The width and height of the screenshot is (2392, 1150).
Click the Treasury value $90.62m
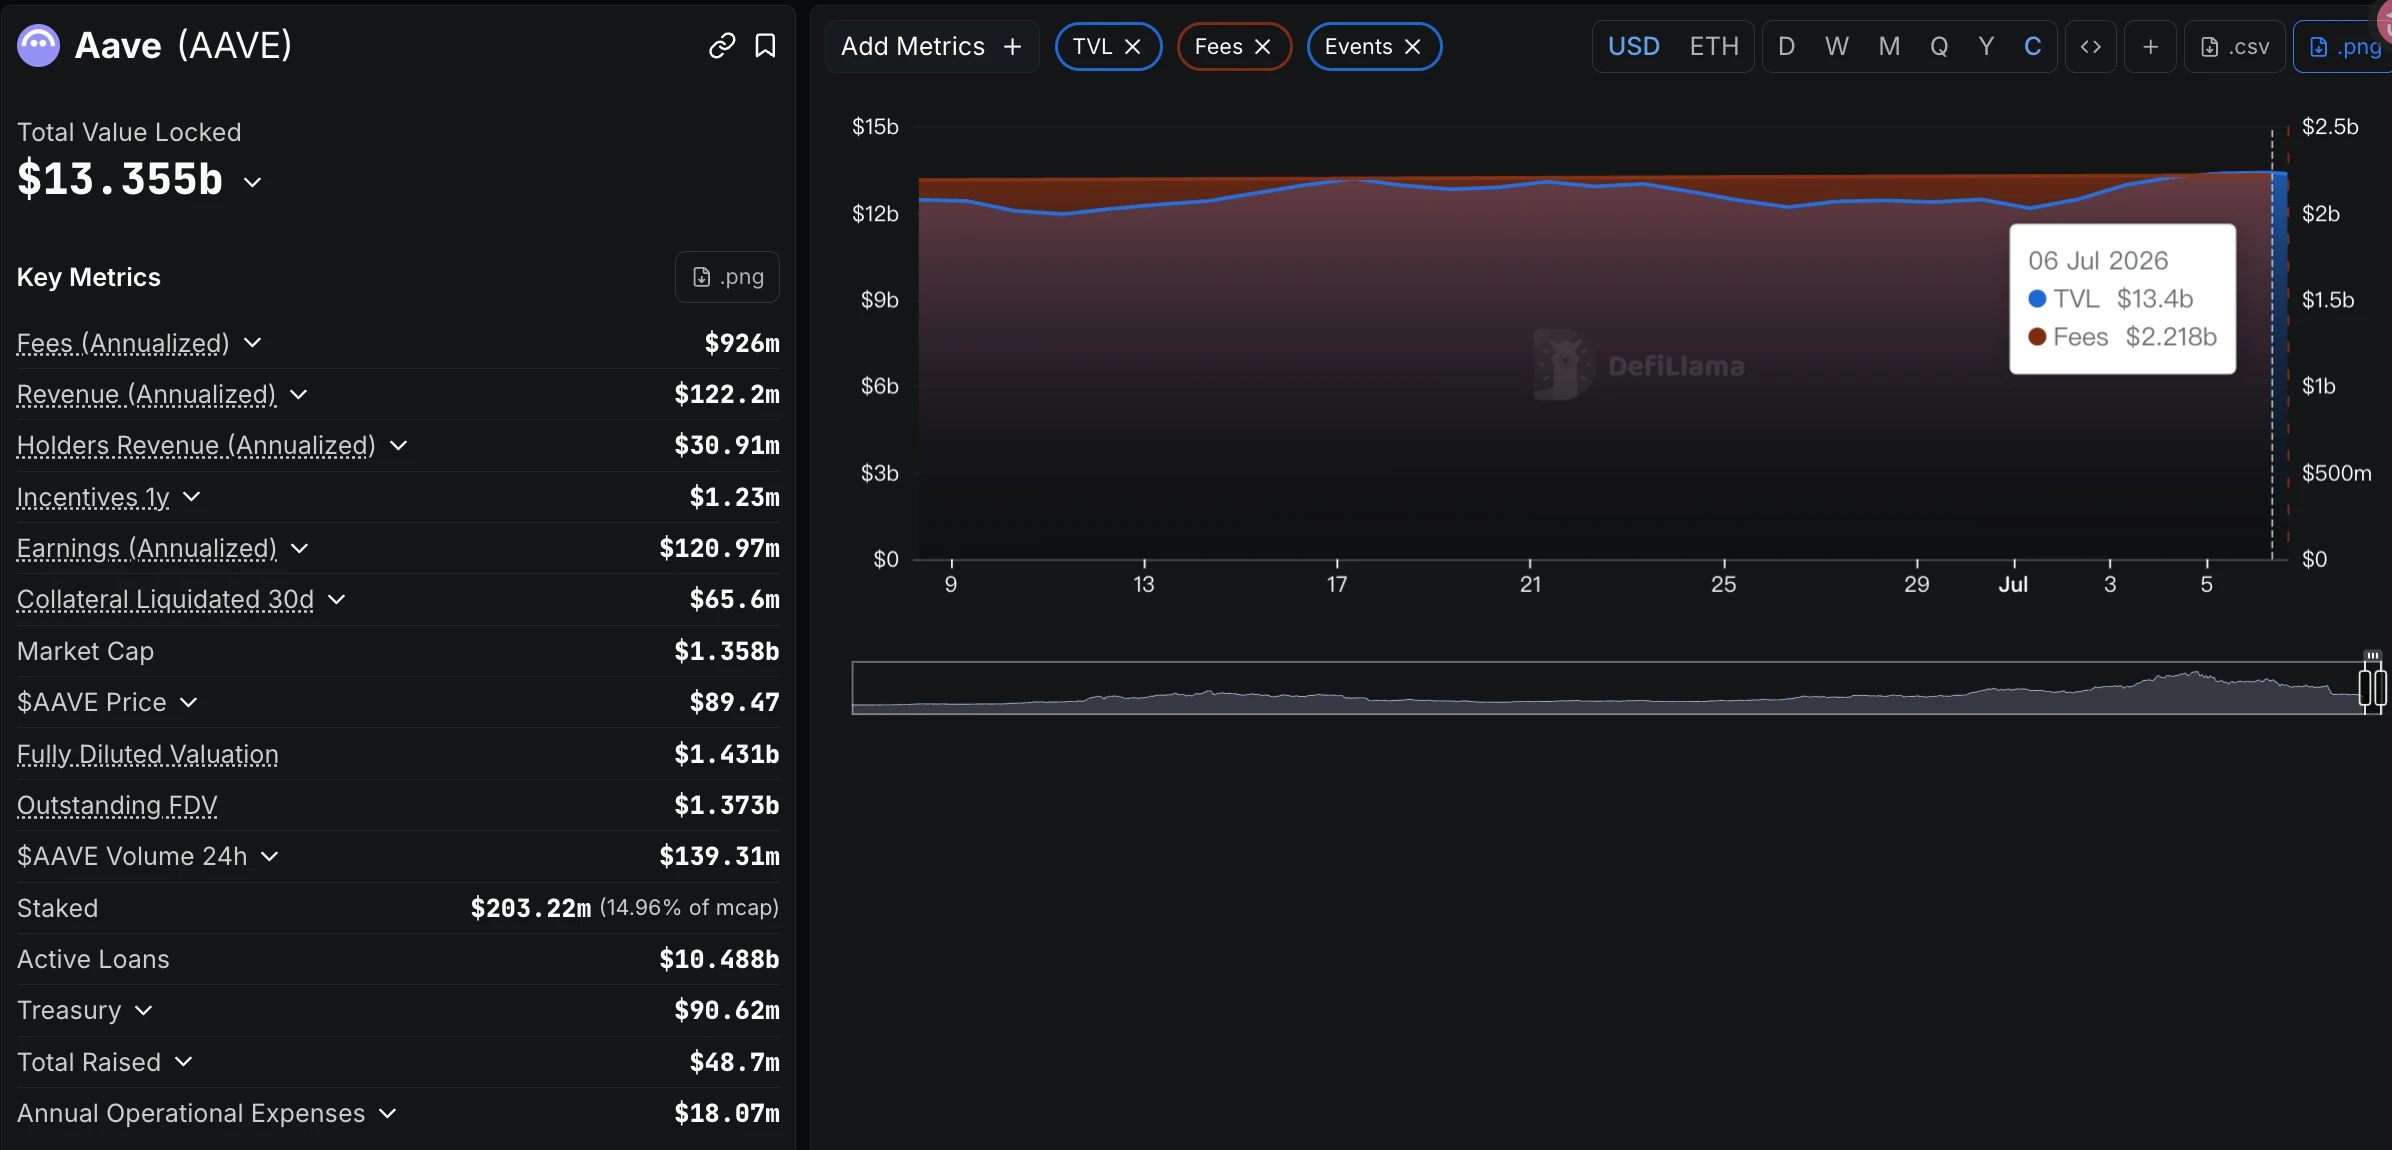coord(727,1011)
